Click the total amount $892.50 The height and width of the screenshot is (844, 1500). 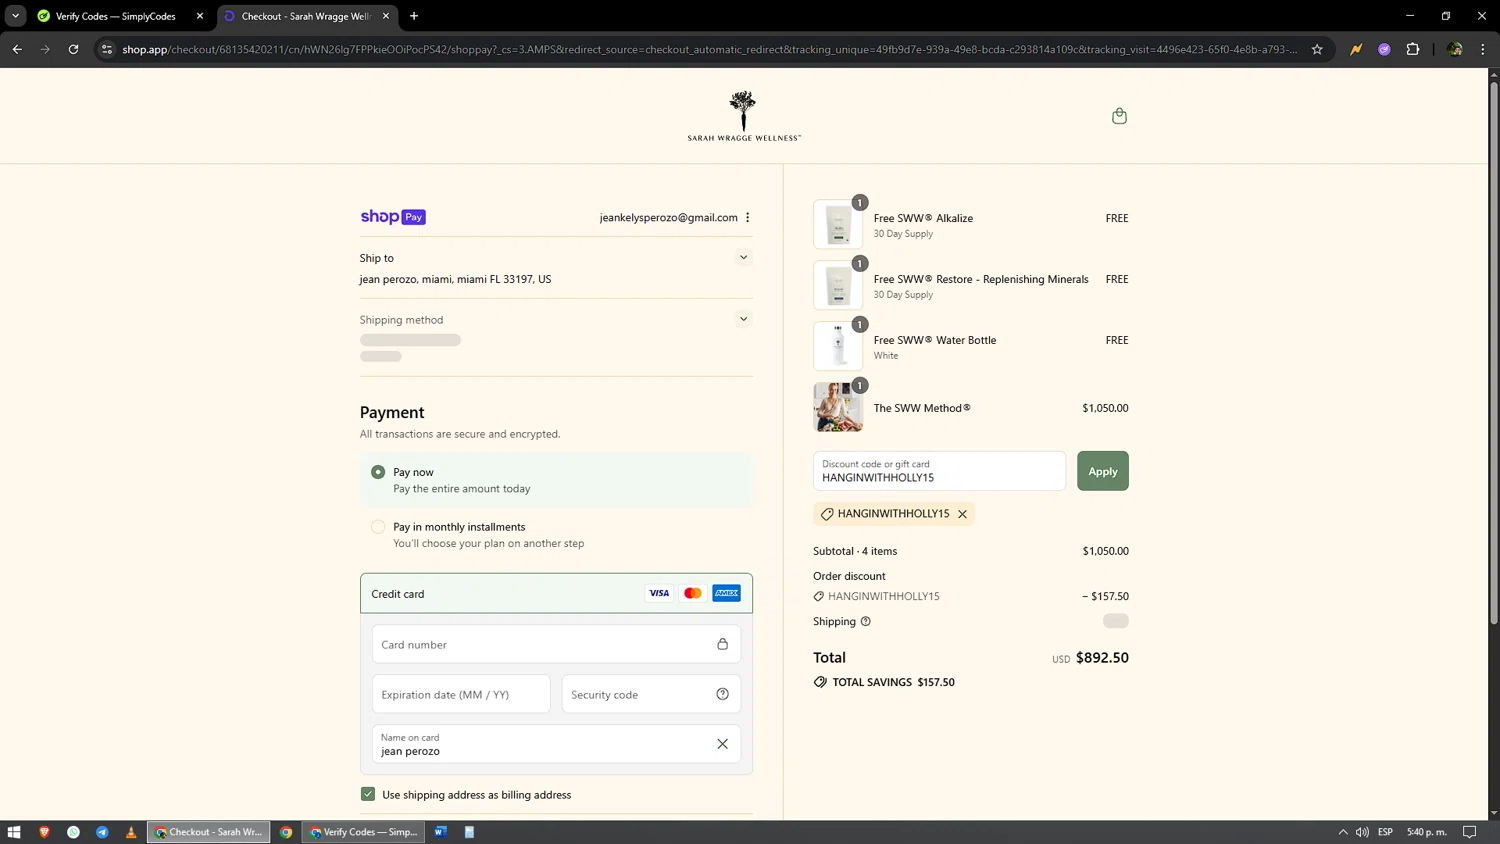coord(1102,658)
